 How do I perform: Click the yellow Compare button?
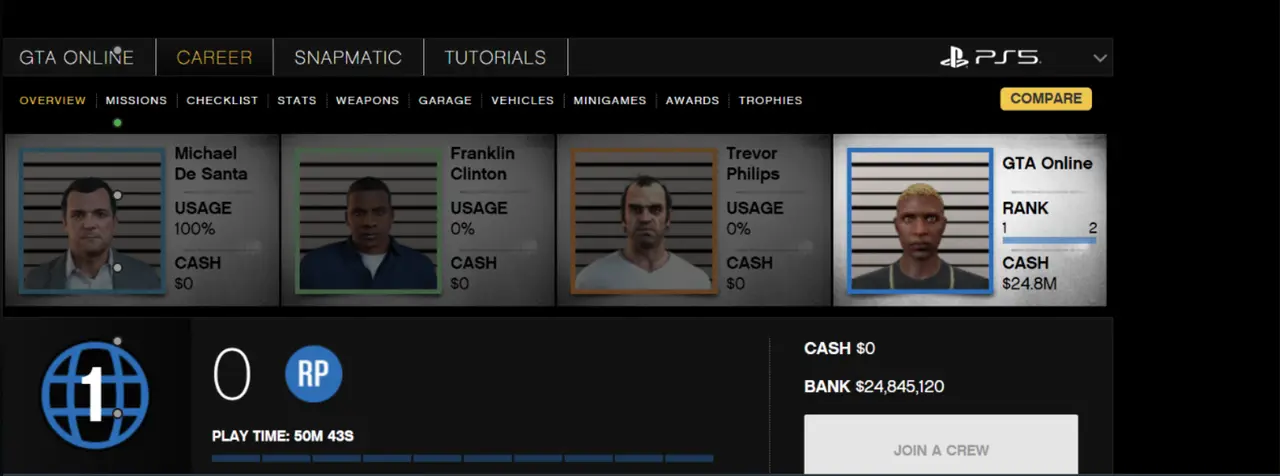(x=1046, y=98)
